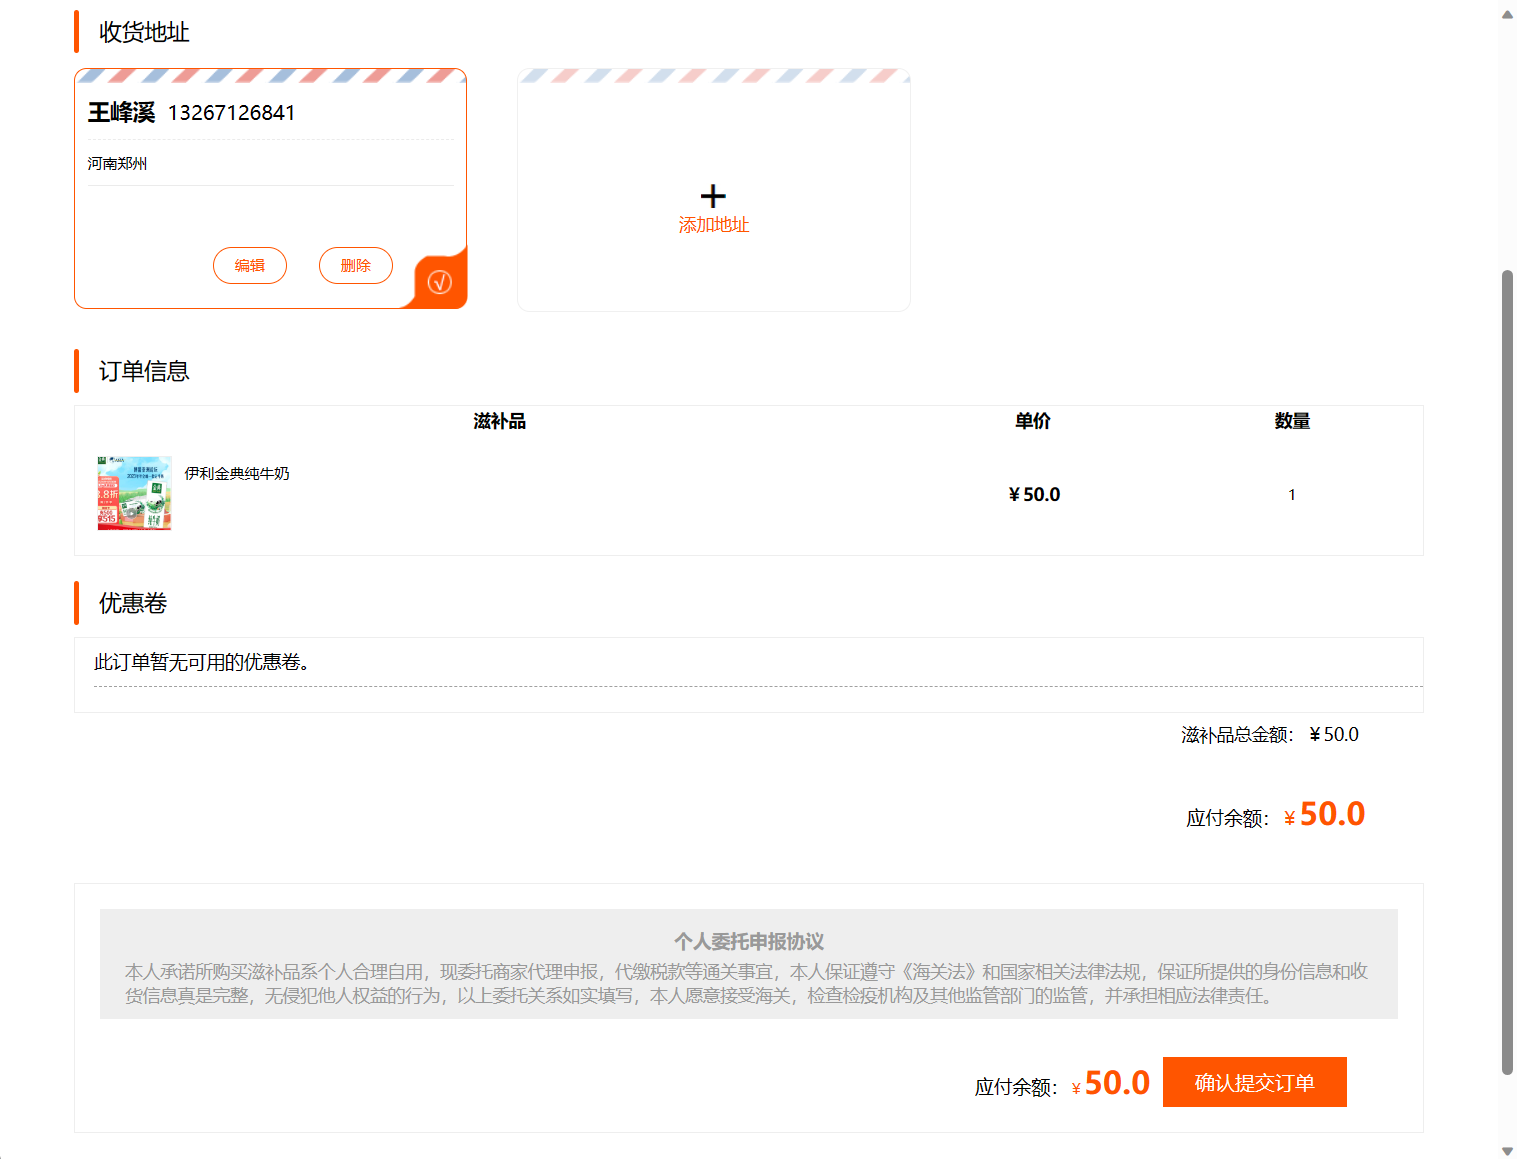Click the 滋补品 column header
This screenshot has height=1159, width=1517.
[500, 421]
